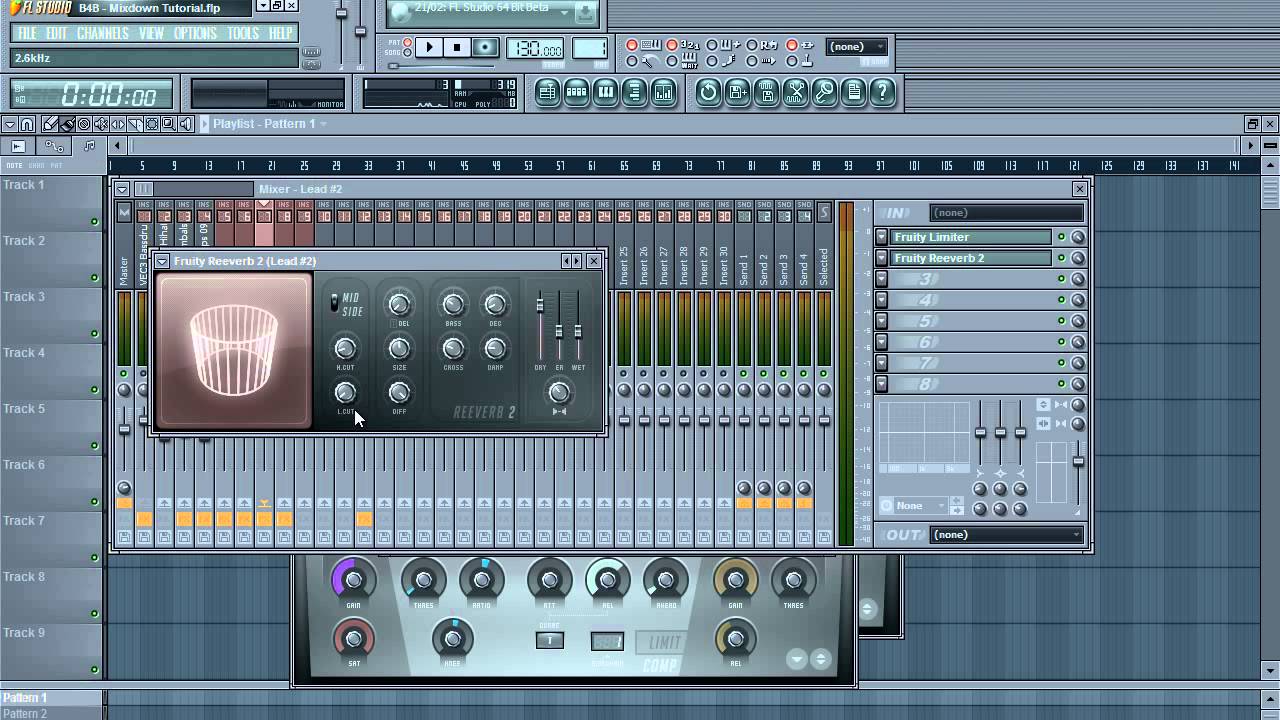Open the EDIT menu
The width and height of the screenshot is (1280, 720).
56,33
